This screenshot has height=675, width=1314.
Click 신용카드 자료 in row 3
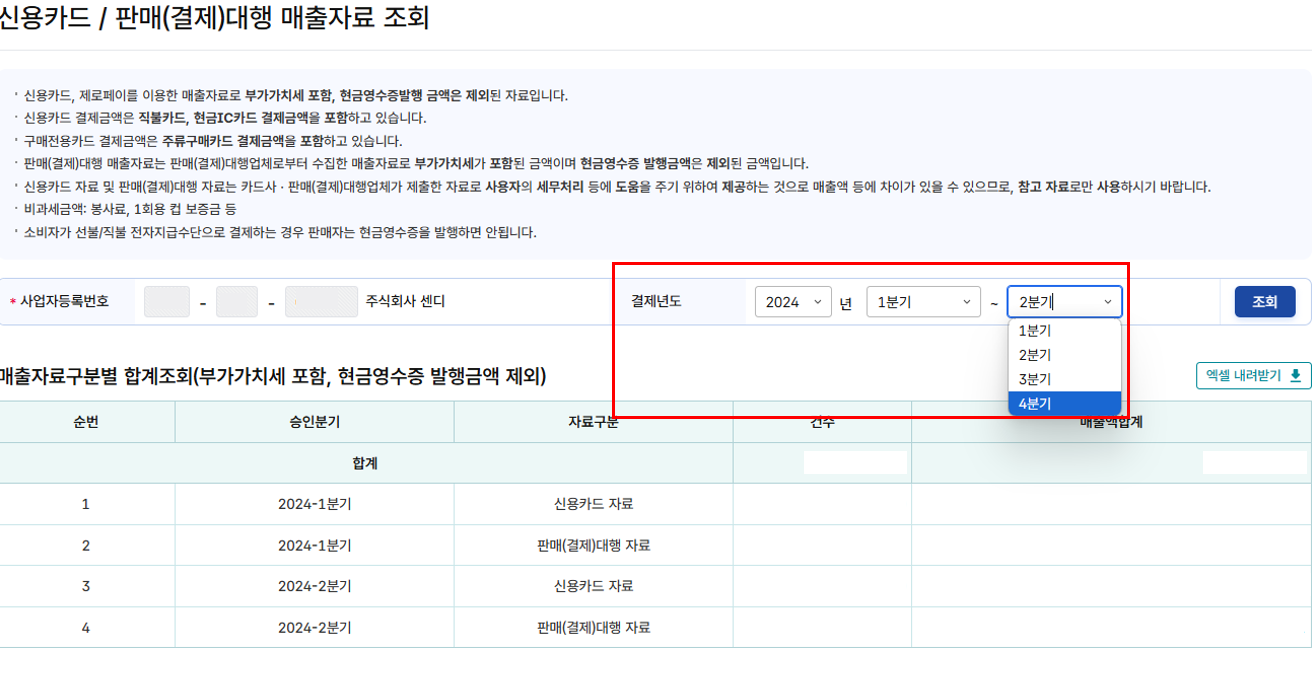593,586
